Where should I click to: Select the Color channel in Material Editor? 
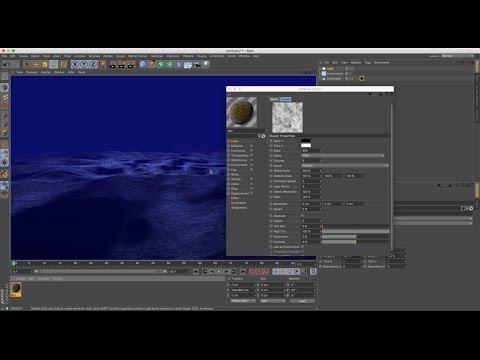[235, 141]
